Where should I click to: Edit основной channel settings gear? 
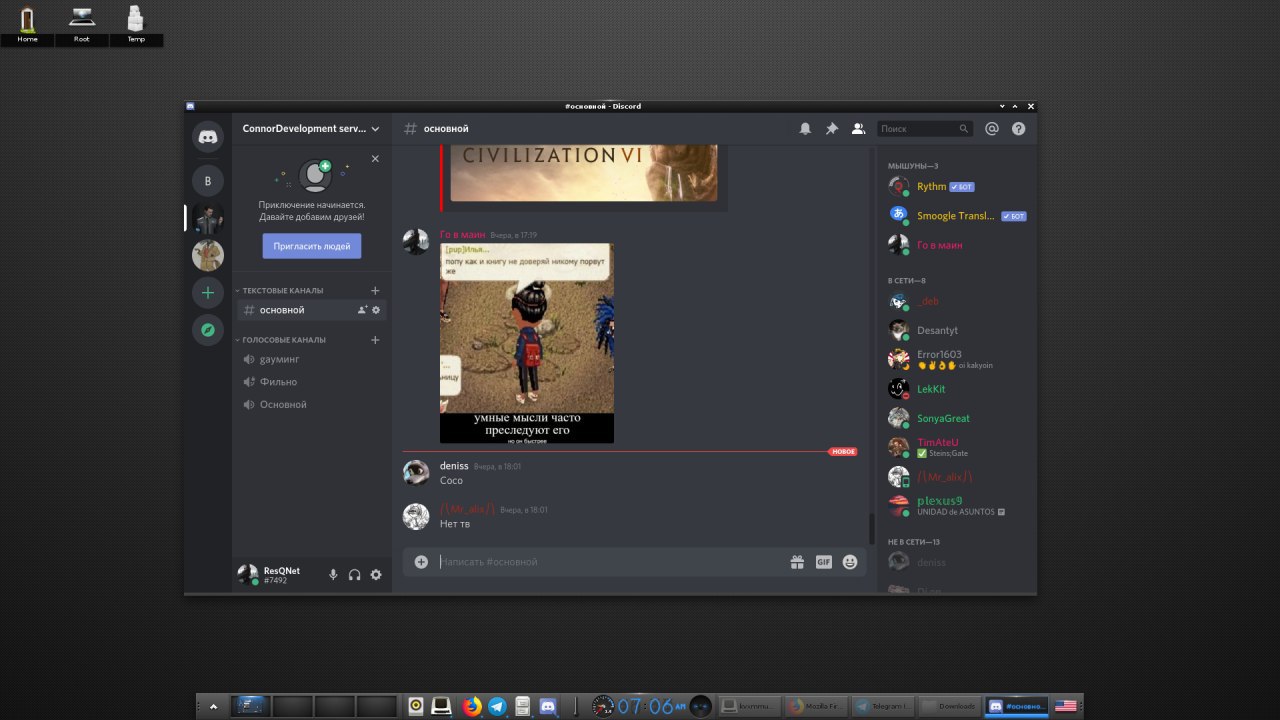(x=376, y=310)
